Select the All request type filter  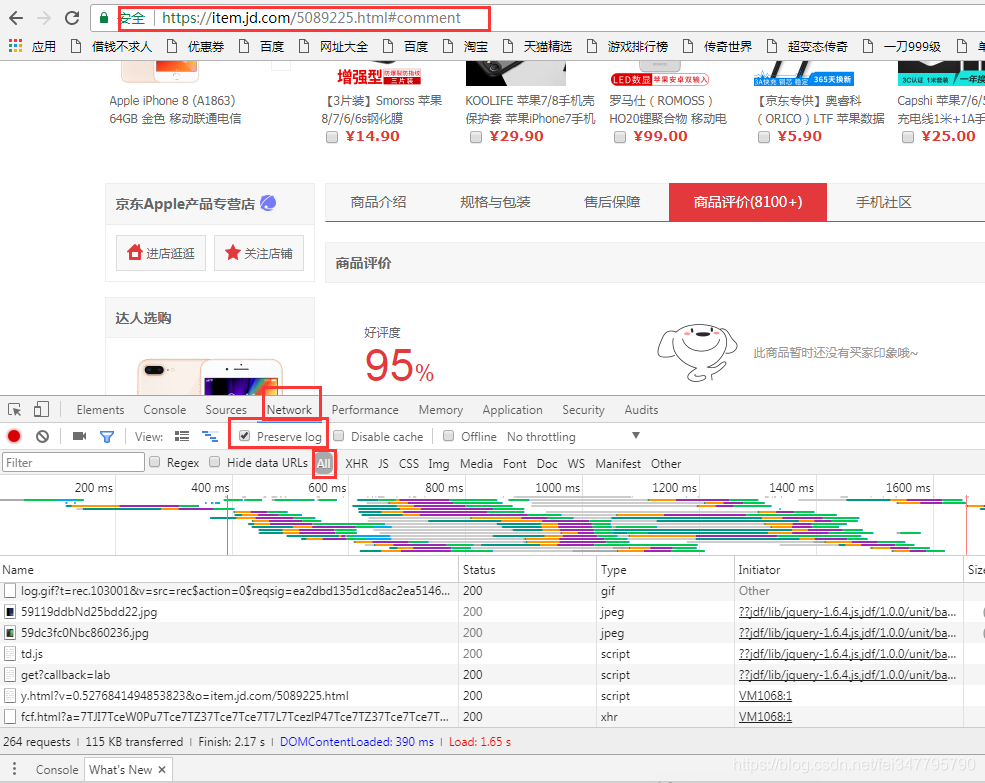click(x=324, y=463)
